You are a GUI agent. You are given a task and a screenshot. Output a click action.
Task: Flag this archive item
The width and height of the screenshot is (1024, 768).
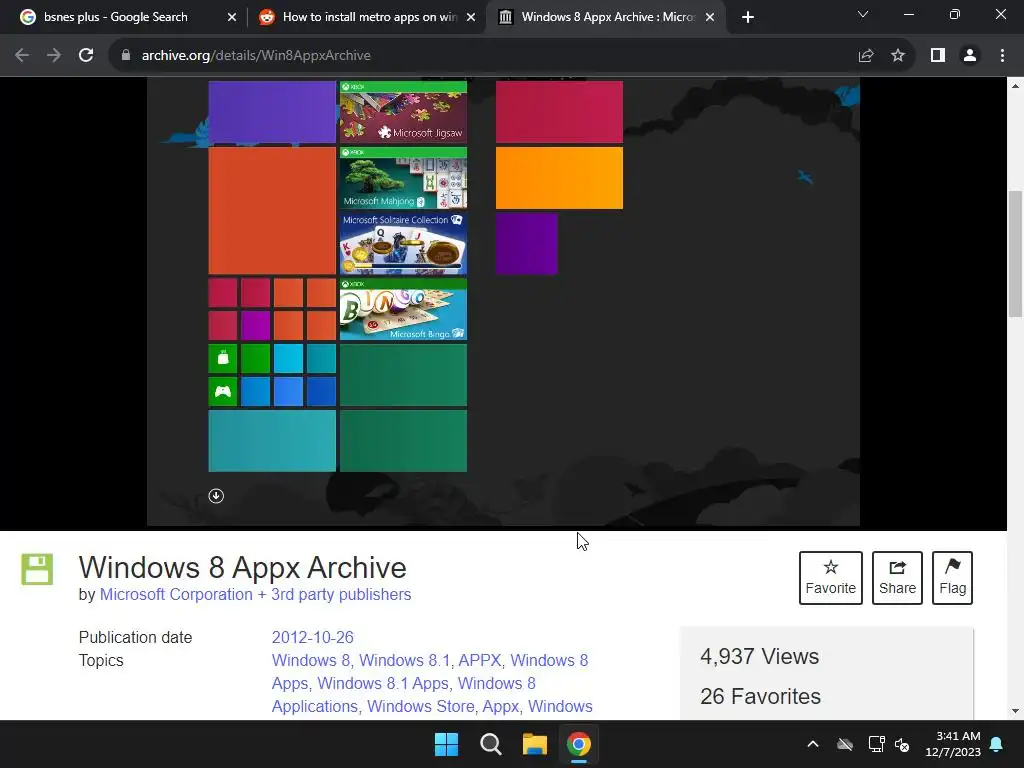tap(952, 577)
